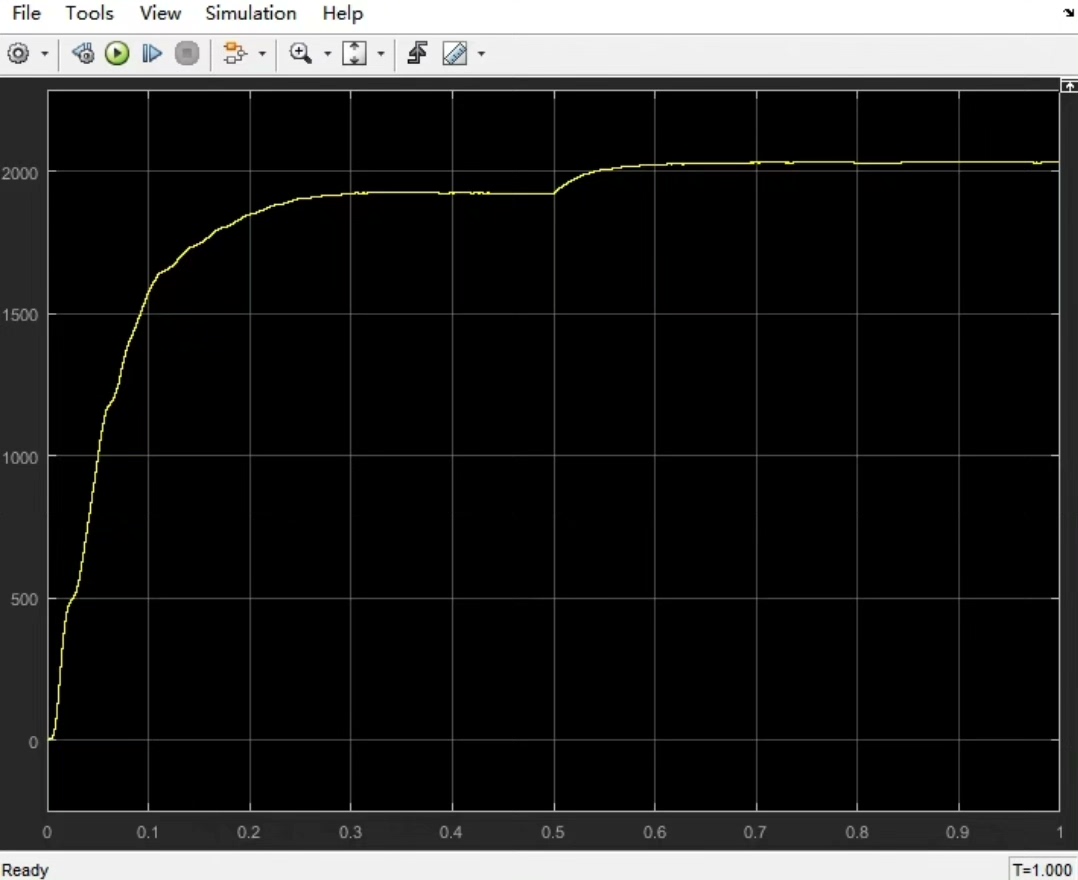Select the Zoom magnifier tool
Screen dimensions: 1078x880
pos(300,54)
